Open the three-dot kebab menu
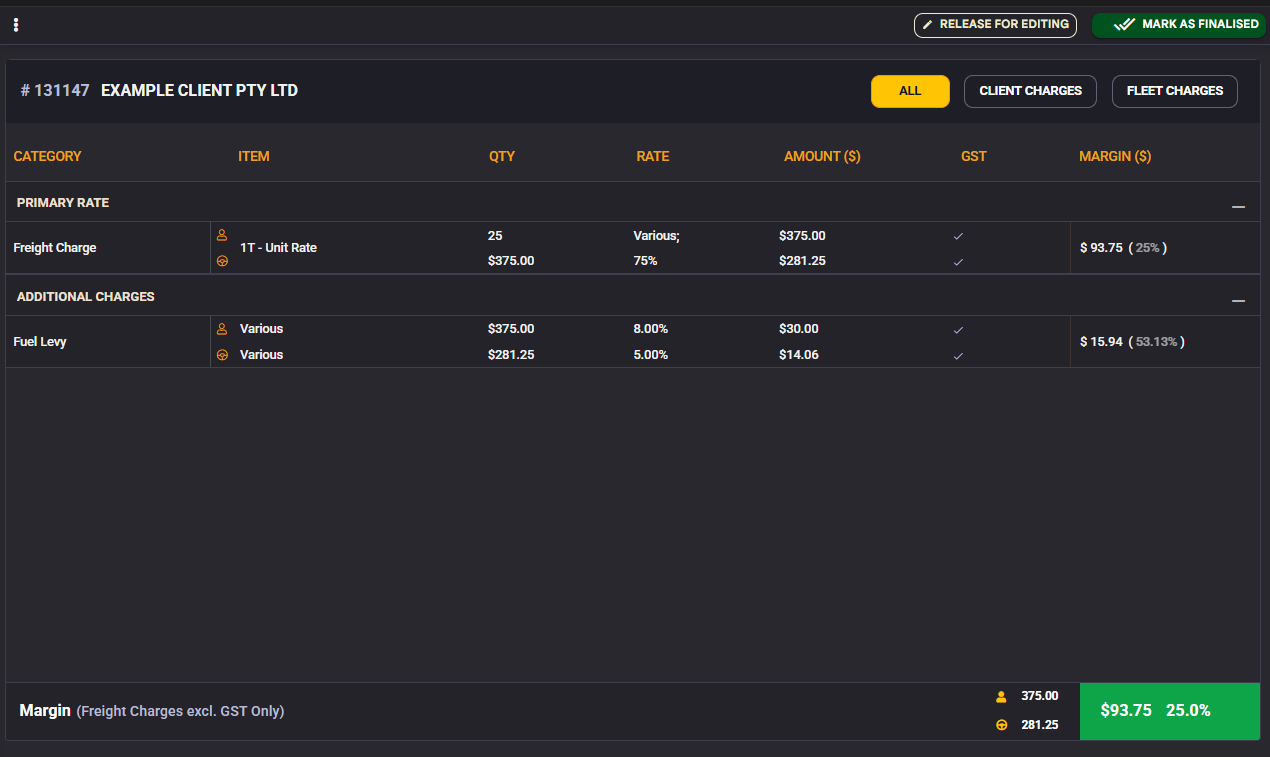Screen dimensions: 1270x757 [x=16, y=25]
